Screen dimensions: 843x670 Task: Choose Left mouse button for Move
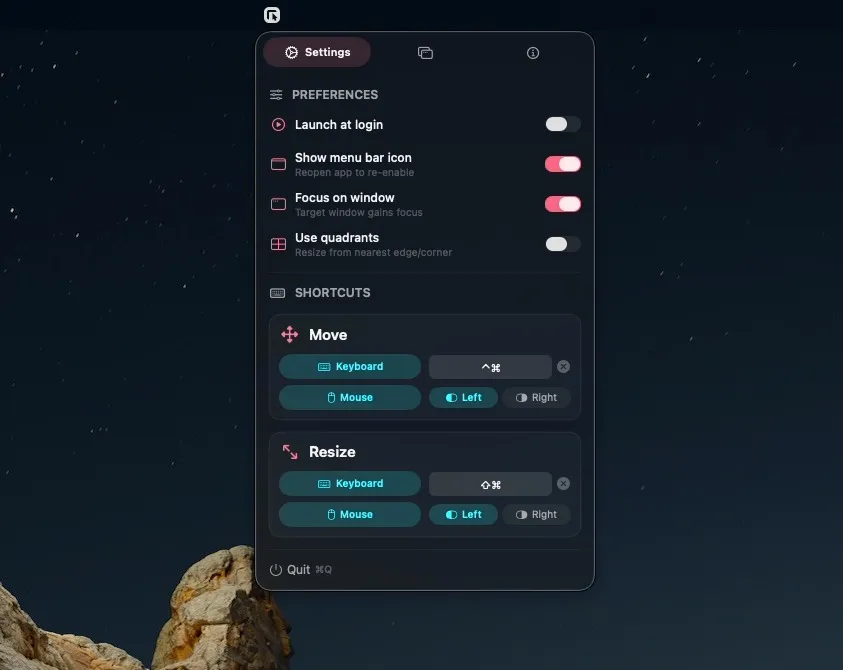tap(463, 397)
